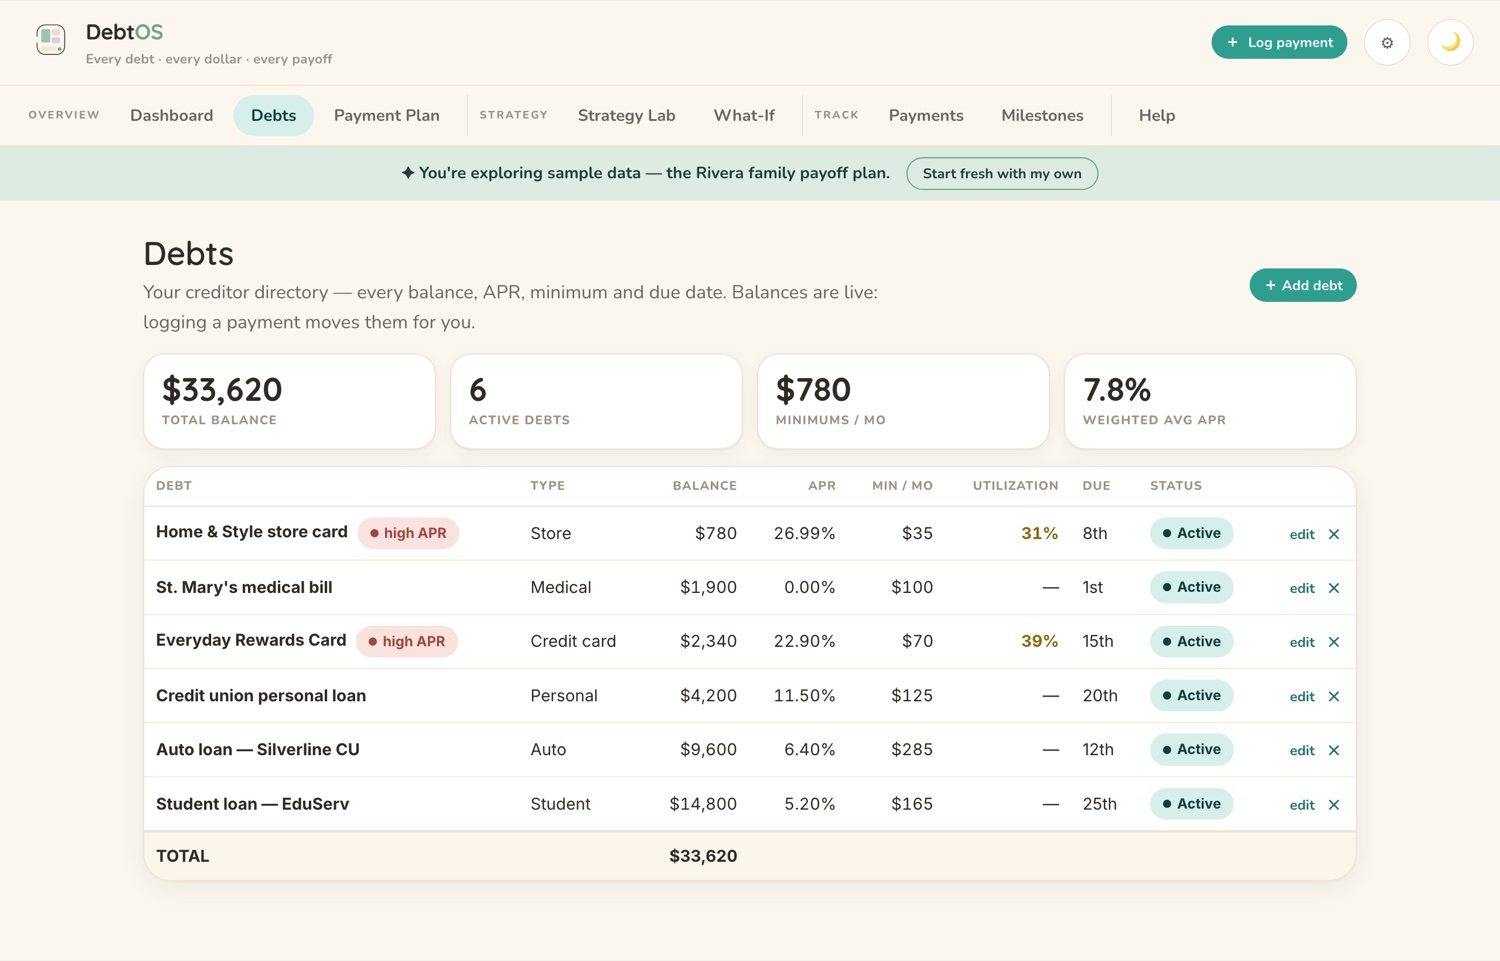Image resolution: width=1500 pixels, height=961 pixels.
Task: Click the Type column header
Action: tap(548, 486)
